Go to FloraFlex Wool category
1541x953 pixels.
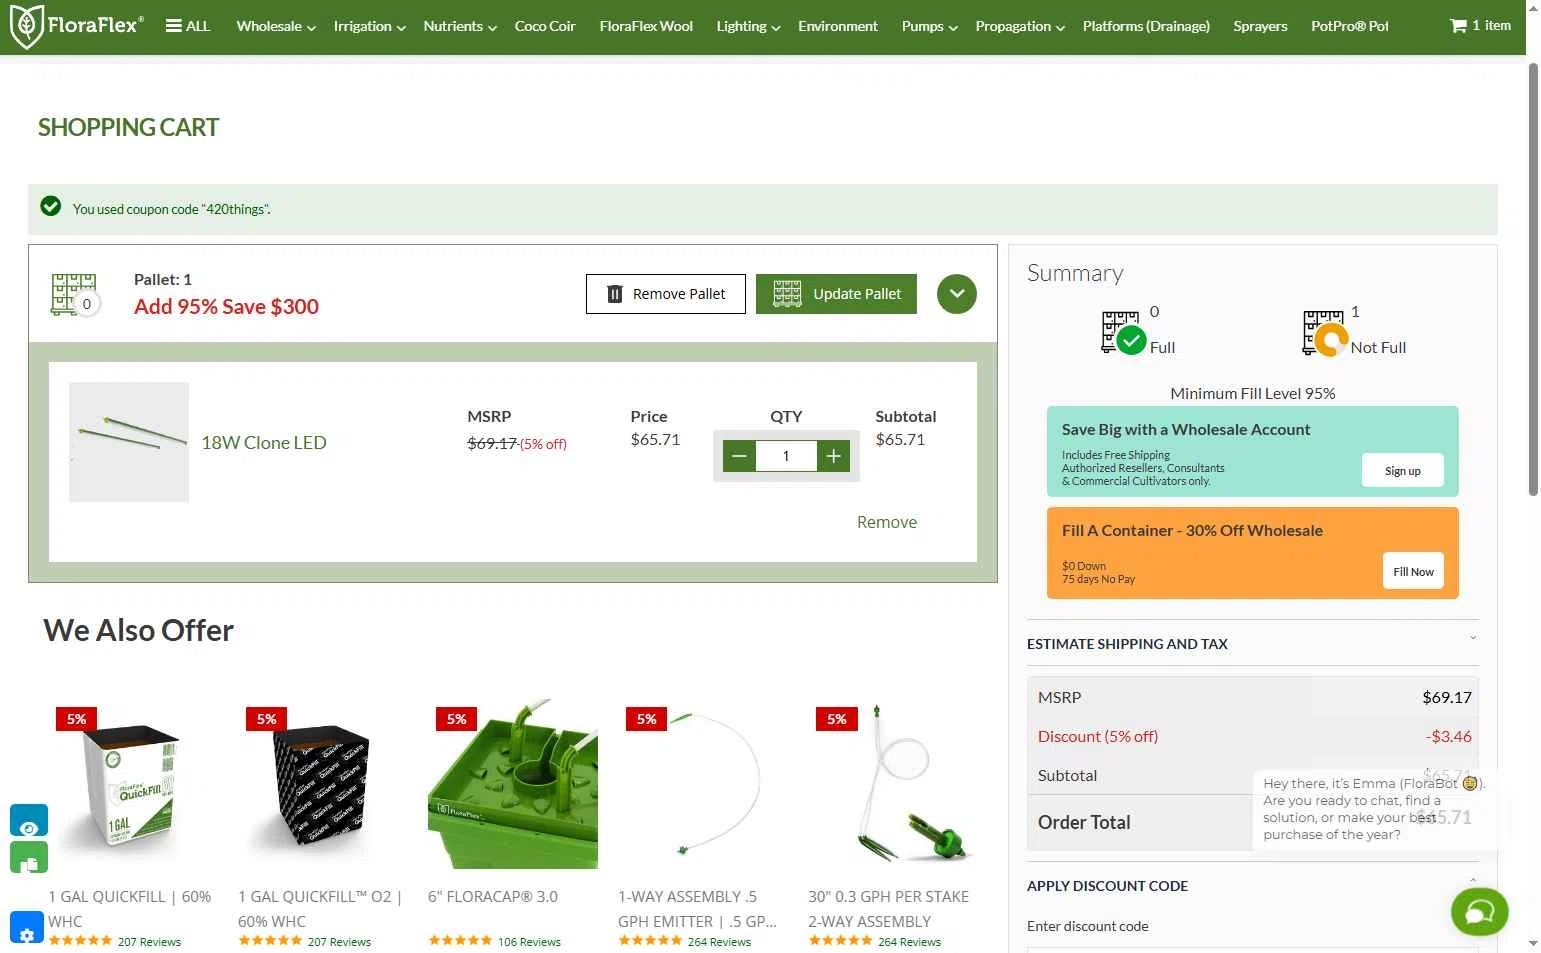(646, 26)
